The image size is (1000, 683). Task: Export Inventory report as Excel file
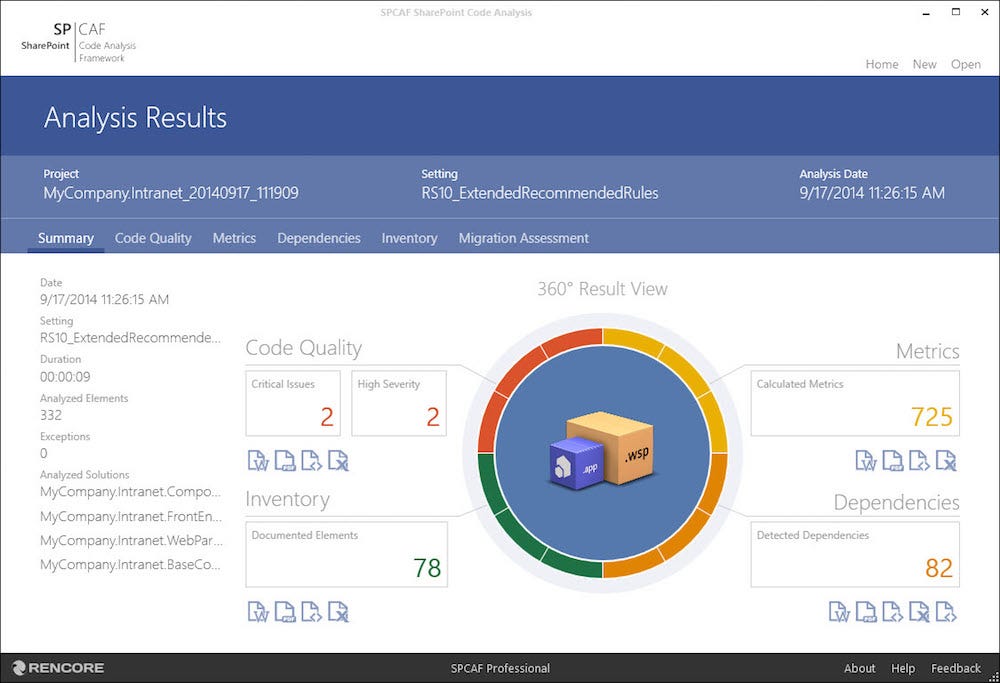(x=338, y=611)
